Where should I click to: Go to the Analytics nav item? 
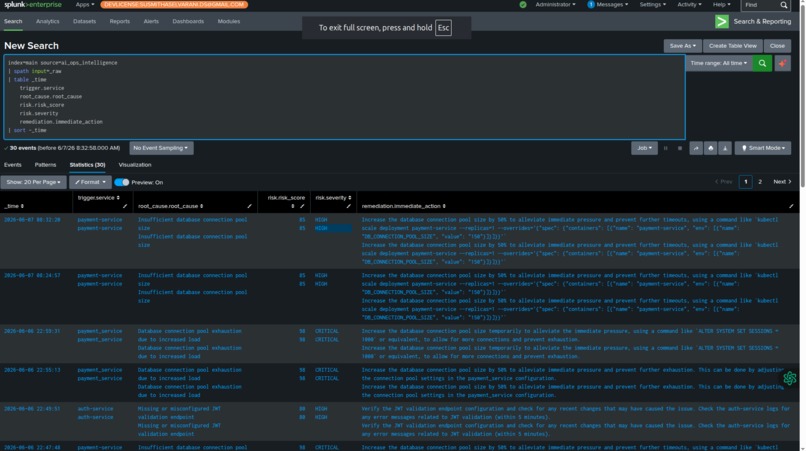pyautogui.click(x=47, y=22)
